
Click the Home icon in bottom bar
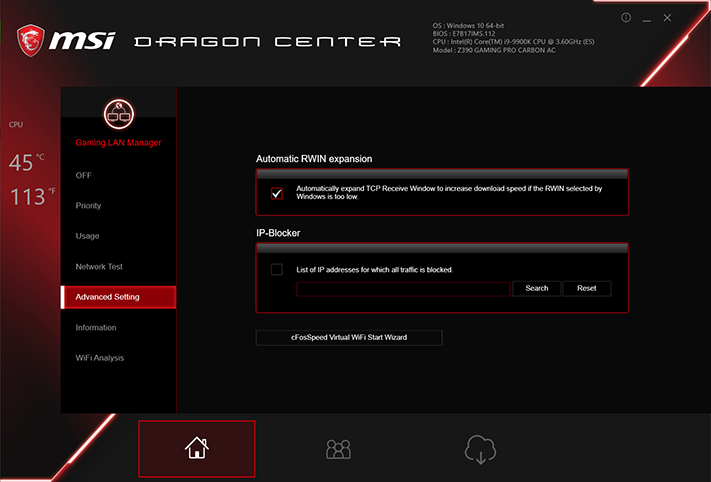(x=197, y=448)
